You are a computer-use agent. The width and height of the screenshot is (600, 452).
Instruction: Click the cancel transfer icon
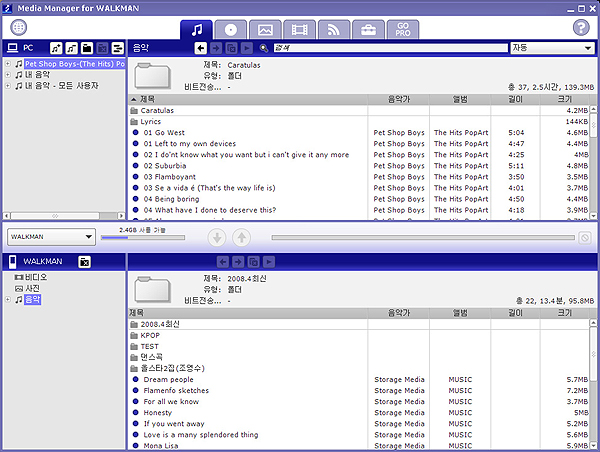(585, 238)
